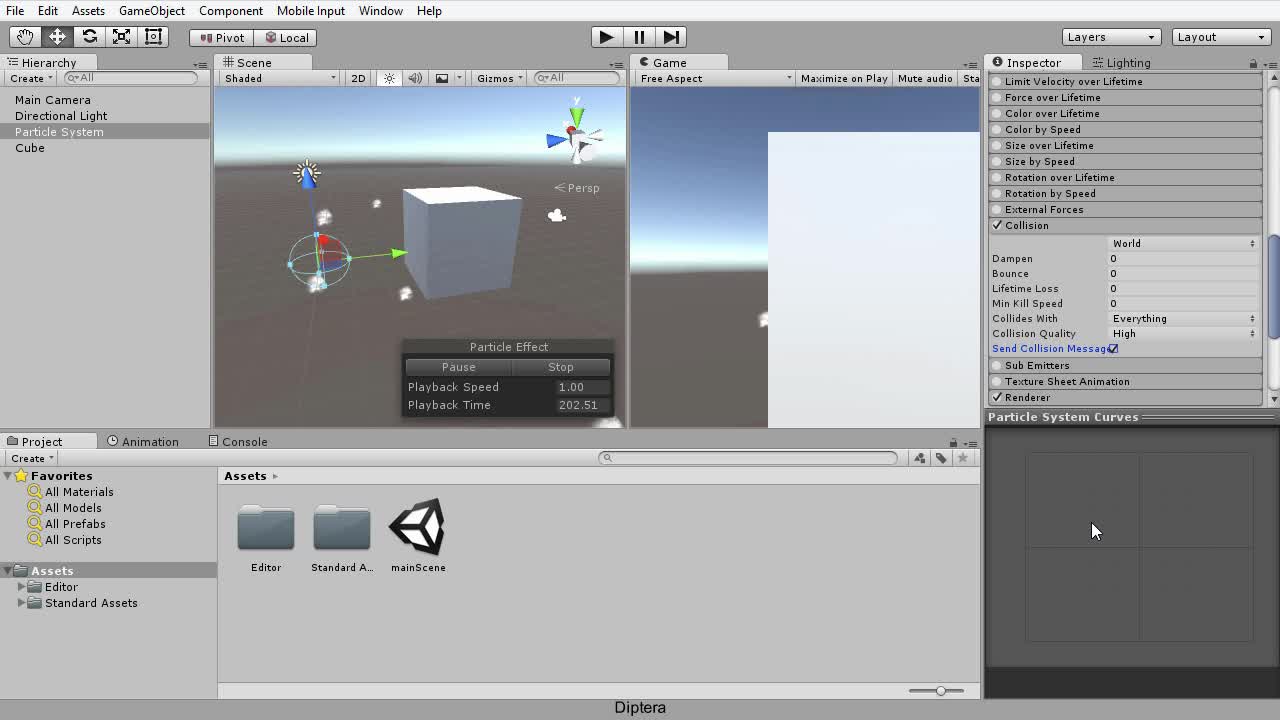This screenshot has height=720, width=1280.
Task: Toggle scene audio speaker icon
Action: click(415, 78)
